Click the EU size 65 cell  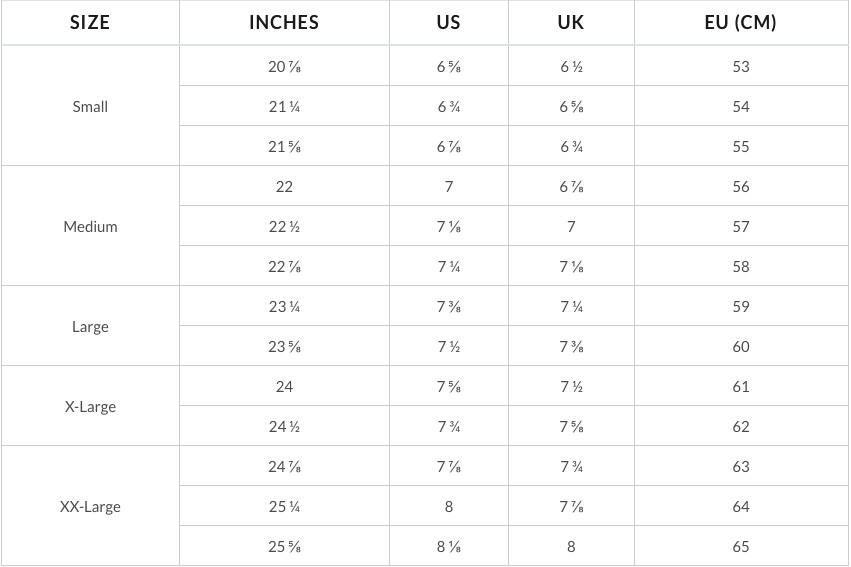[740, 546]
